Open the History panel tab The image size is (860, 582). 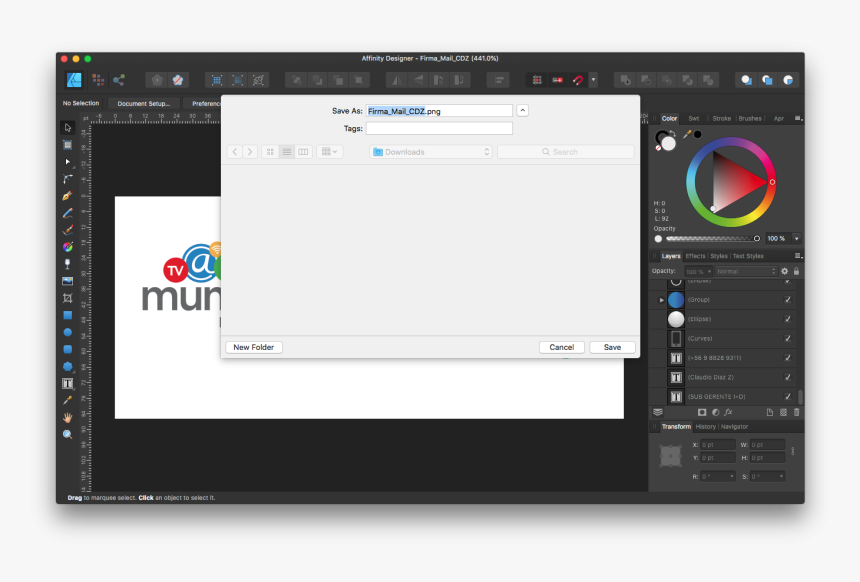pos(705,427)
